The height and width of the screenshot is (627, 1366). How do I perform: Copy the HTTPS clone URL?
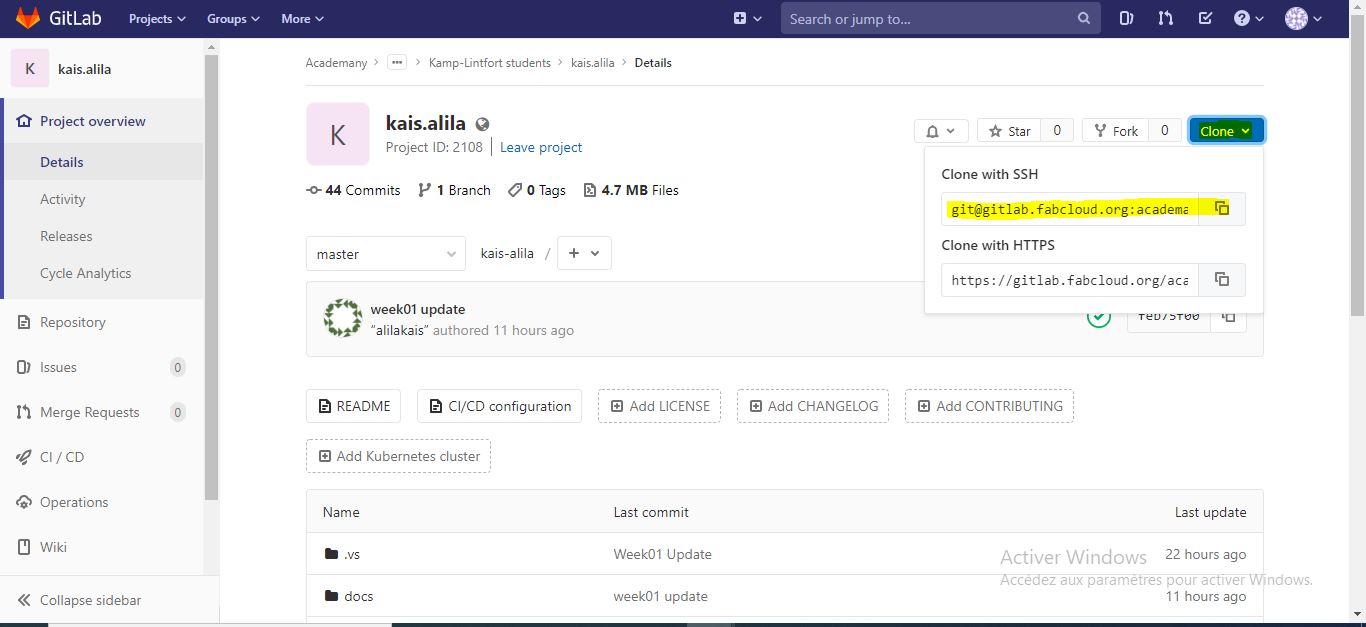coord(1221,279)
